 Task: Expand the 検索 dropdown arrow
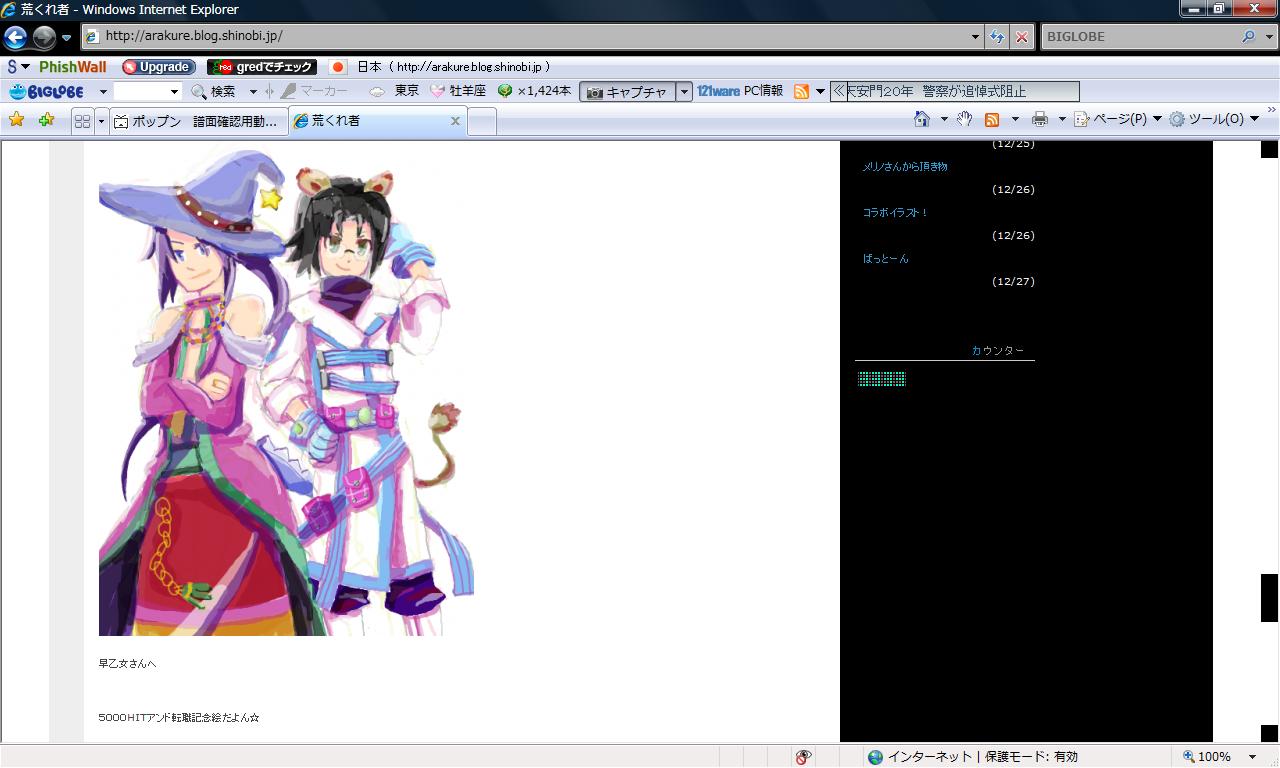pyautogui.click(x=253, y=91)
